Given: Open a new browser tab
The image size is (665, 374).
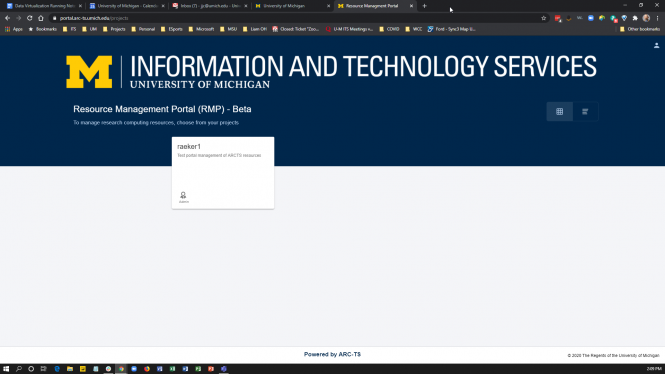Looking at the screenshot, I should pos(424,6).
